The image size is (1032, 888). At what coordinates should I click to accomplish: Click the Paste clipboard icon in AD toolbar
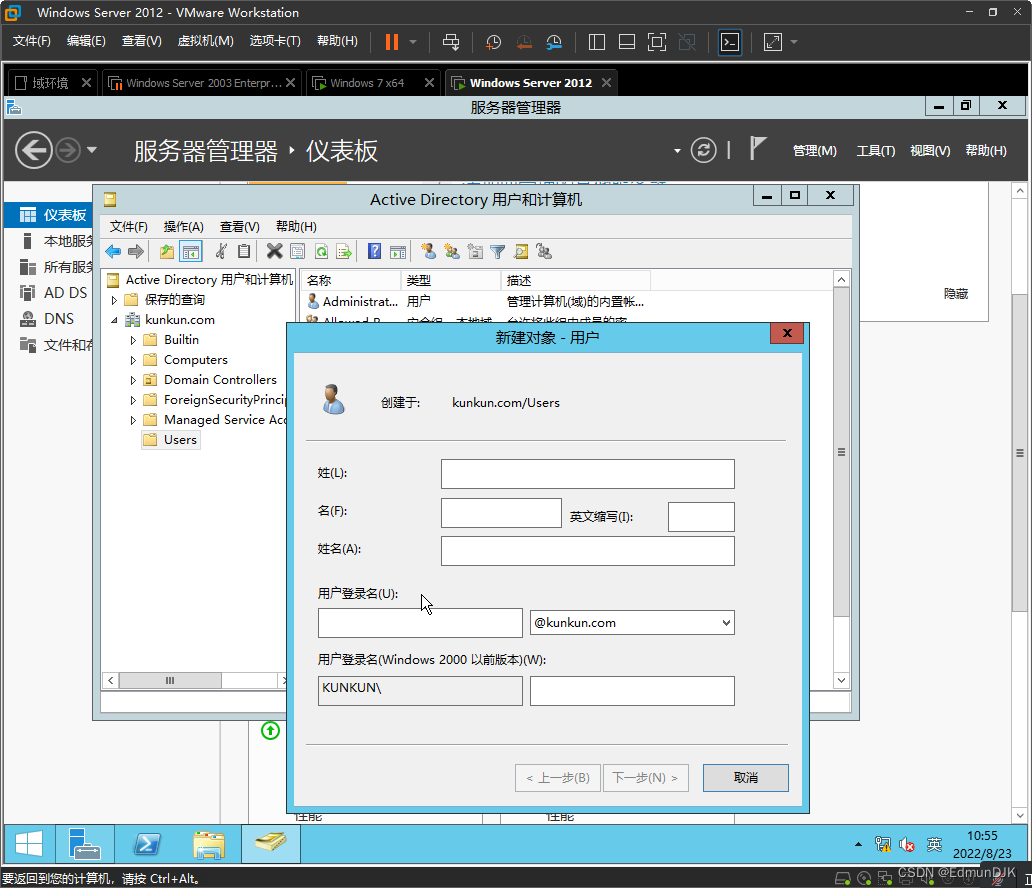pyautogui.click(x=244, y=251)
